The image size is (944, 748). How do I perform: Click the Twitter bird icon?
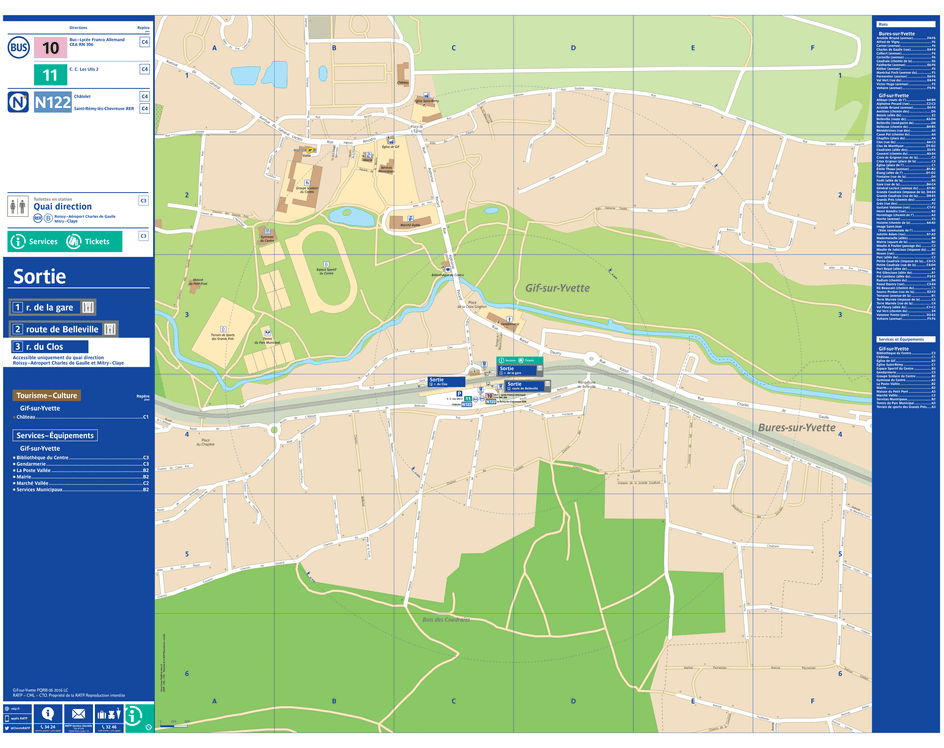click(x=6, y=727)
